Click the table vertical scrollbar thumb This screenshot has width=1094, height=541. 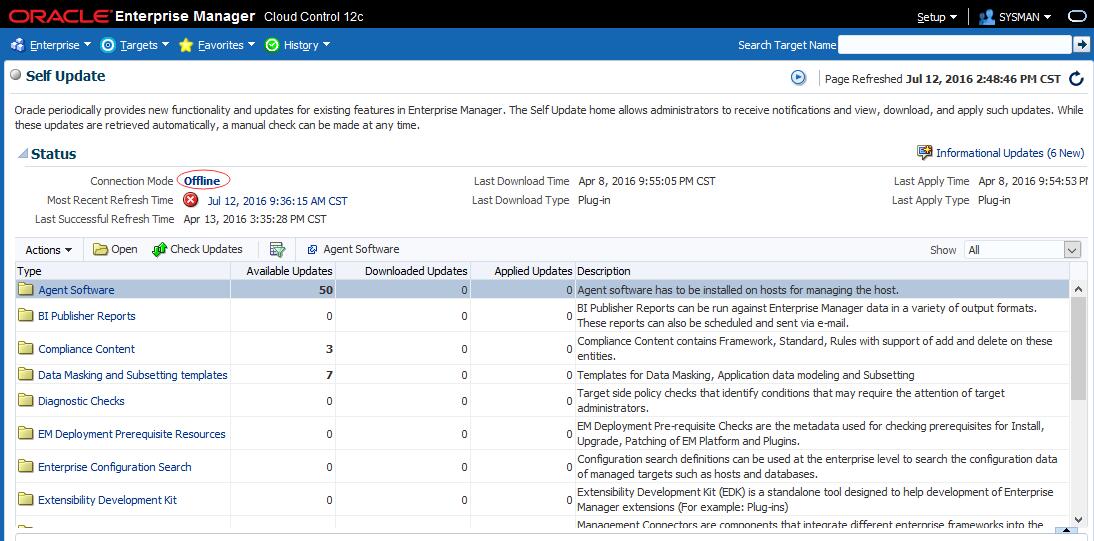coord(1079,348)
